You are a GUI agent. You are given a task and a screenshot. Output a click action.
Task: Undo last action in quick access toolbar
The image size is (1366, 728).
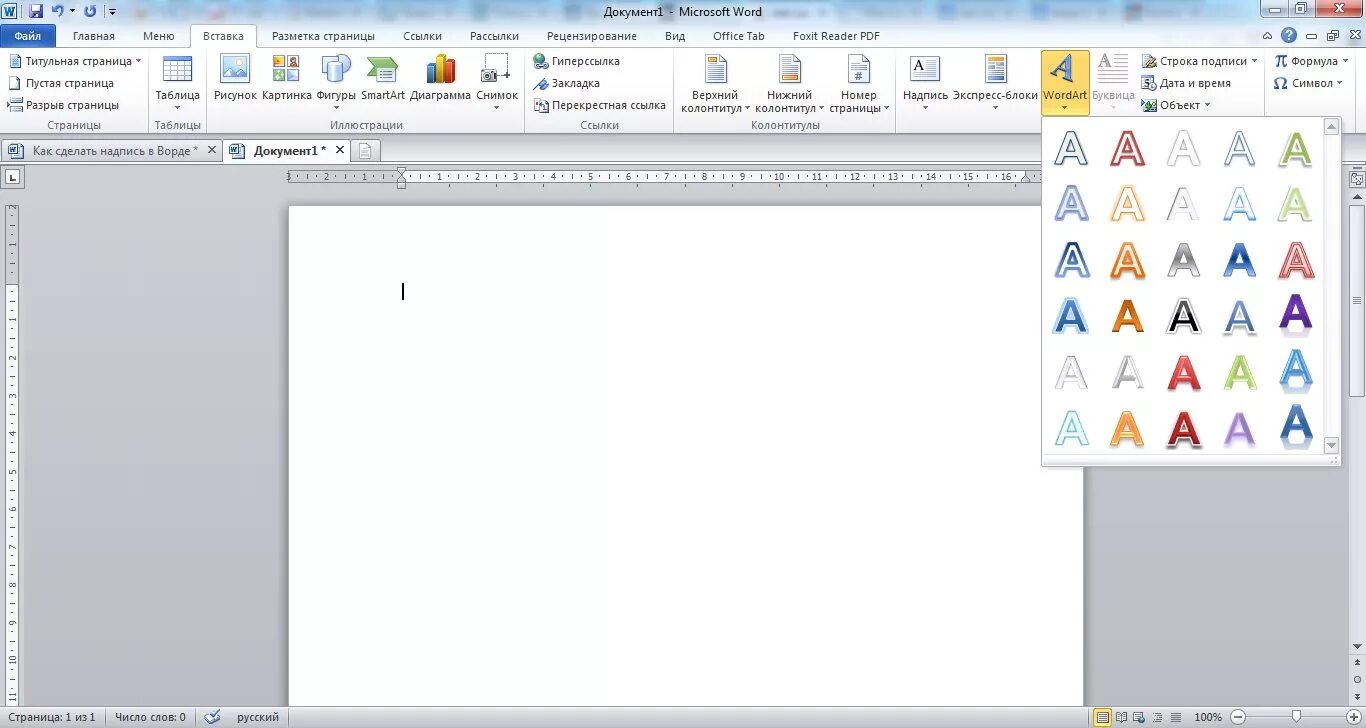tap(58, 11)
